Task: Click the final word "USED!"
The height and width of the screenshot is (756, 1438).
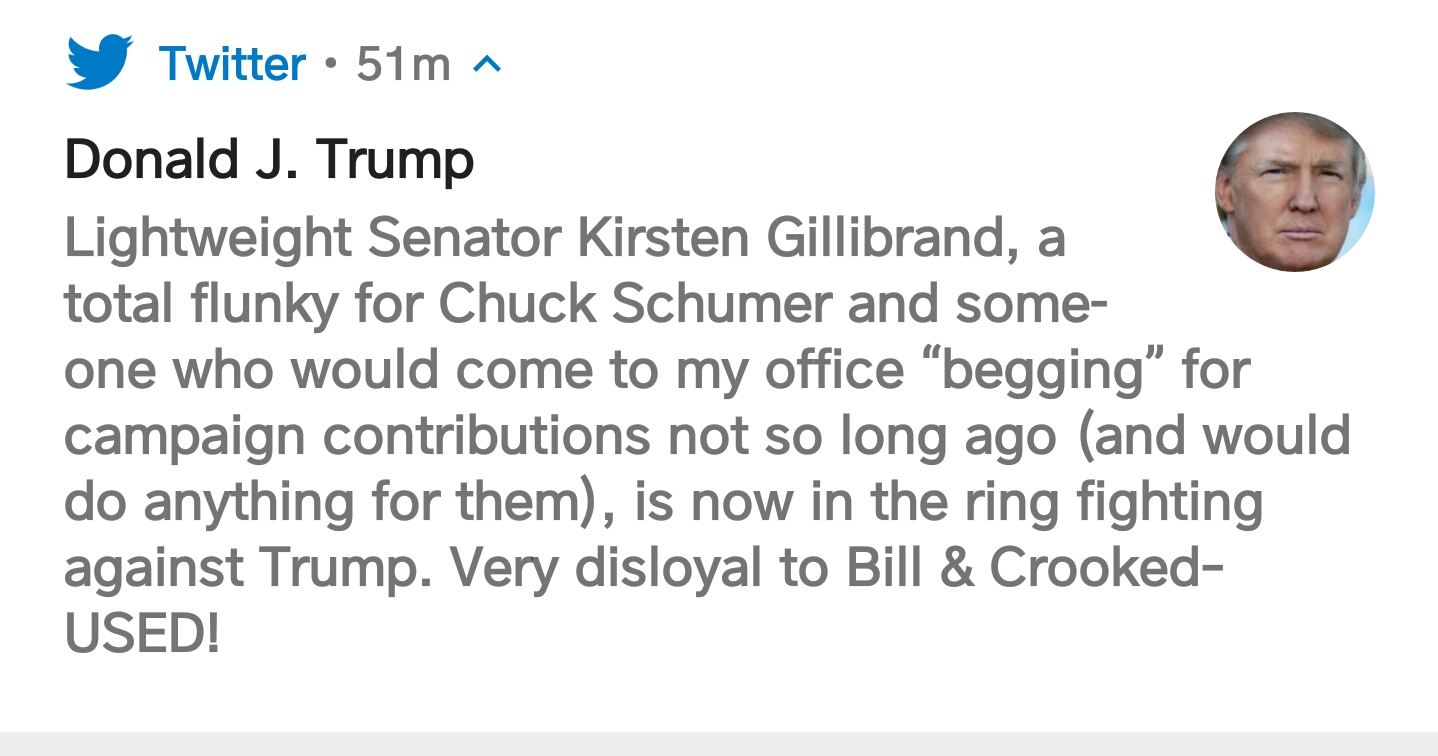Action: 141,632
